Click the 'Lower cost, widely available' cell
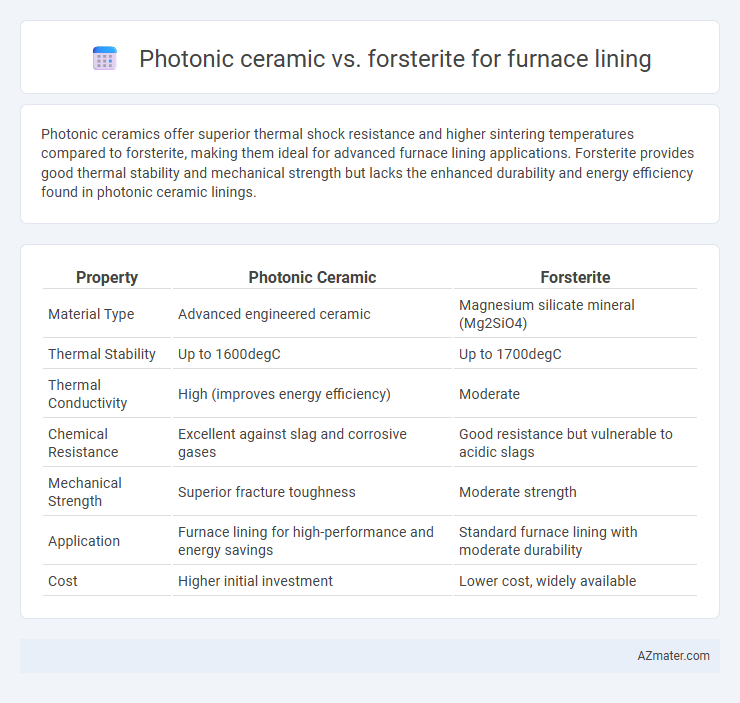 pyautogui.click(x=547, y=581)
